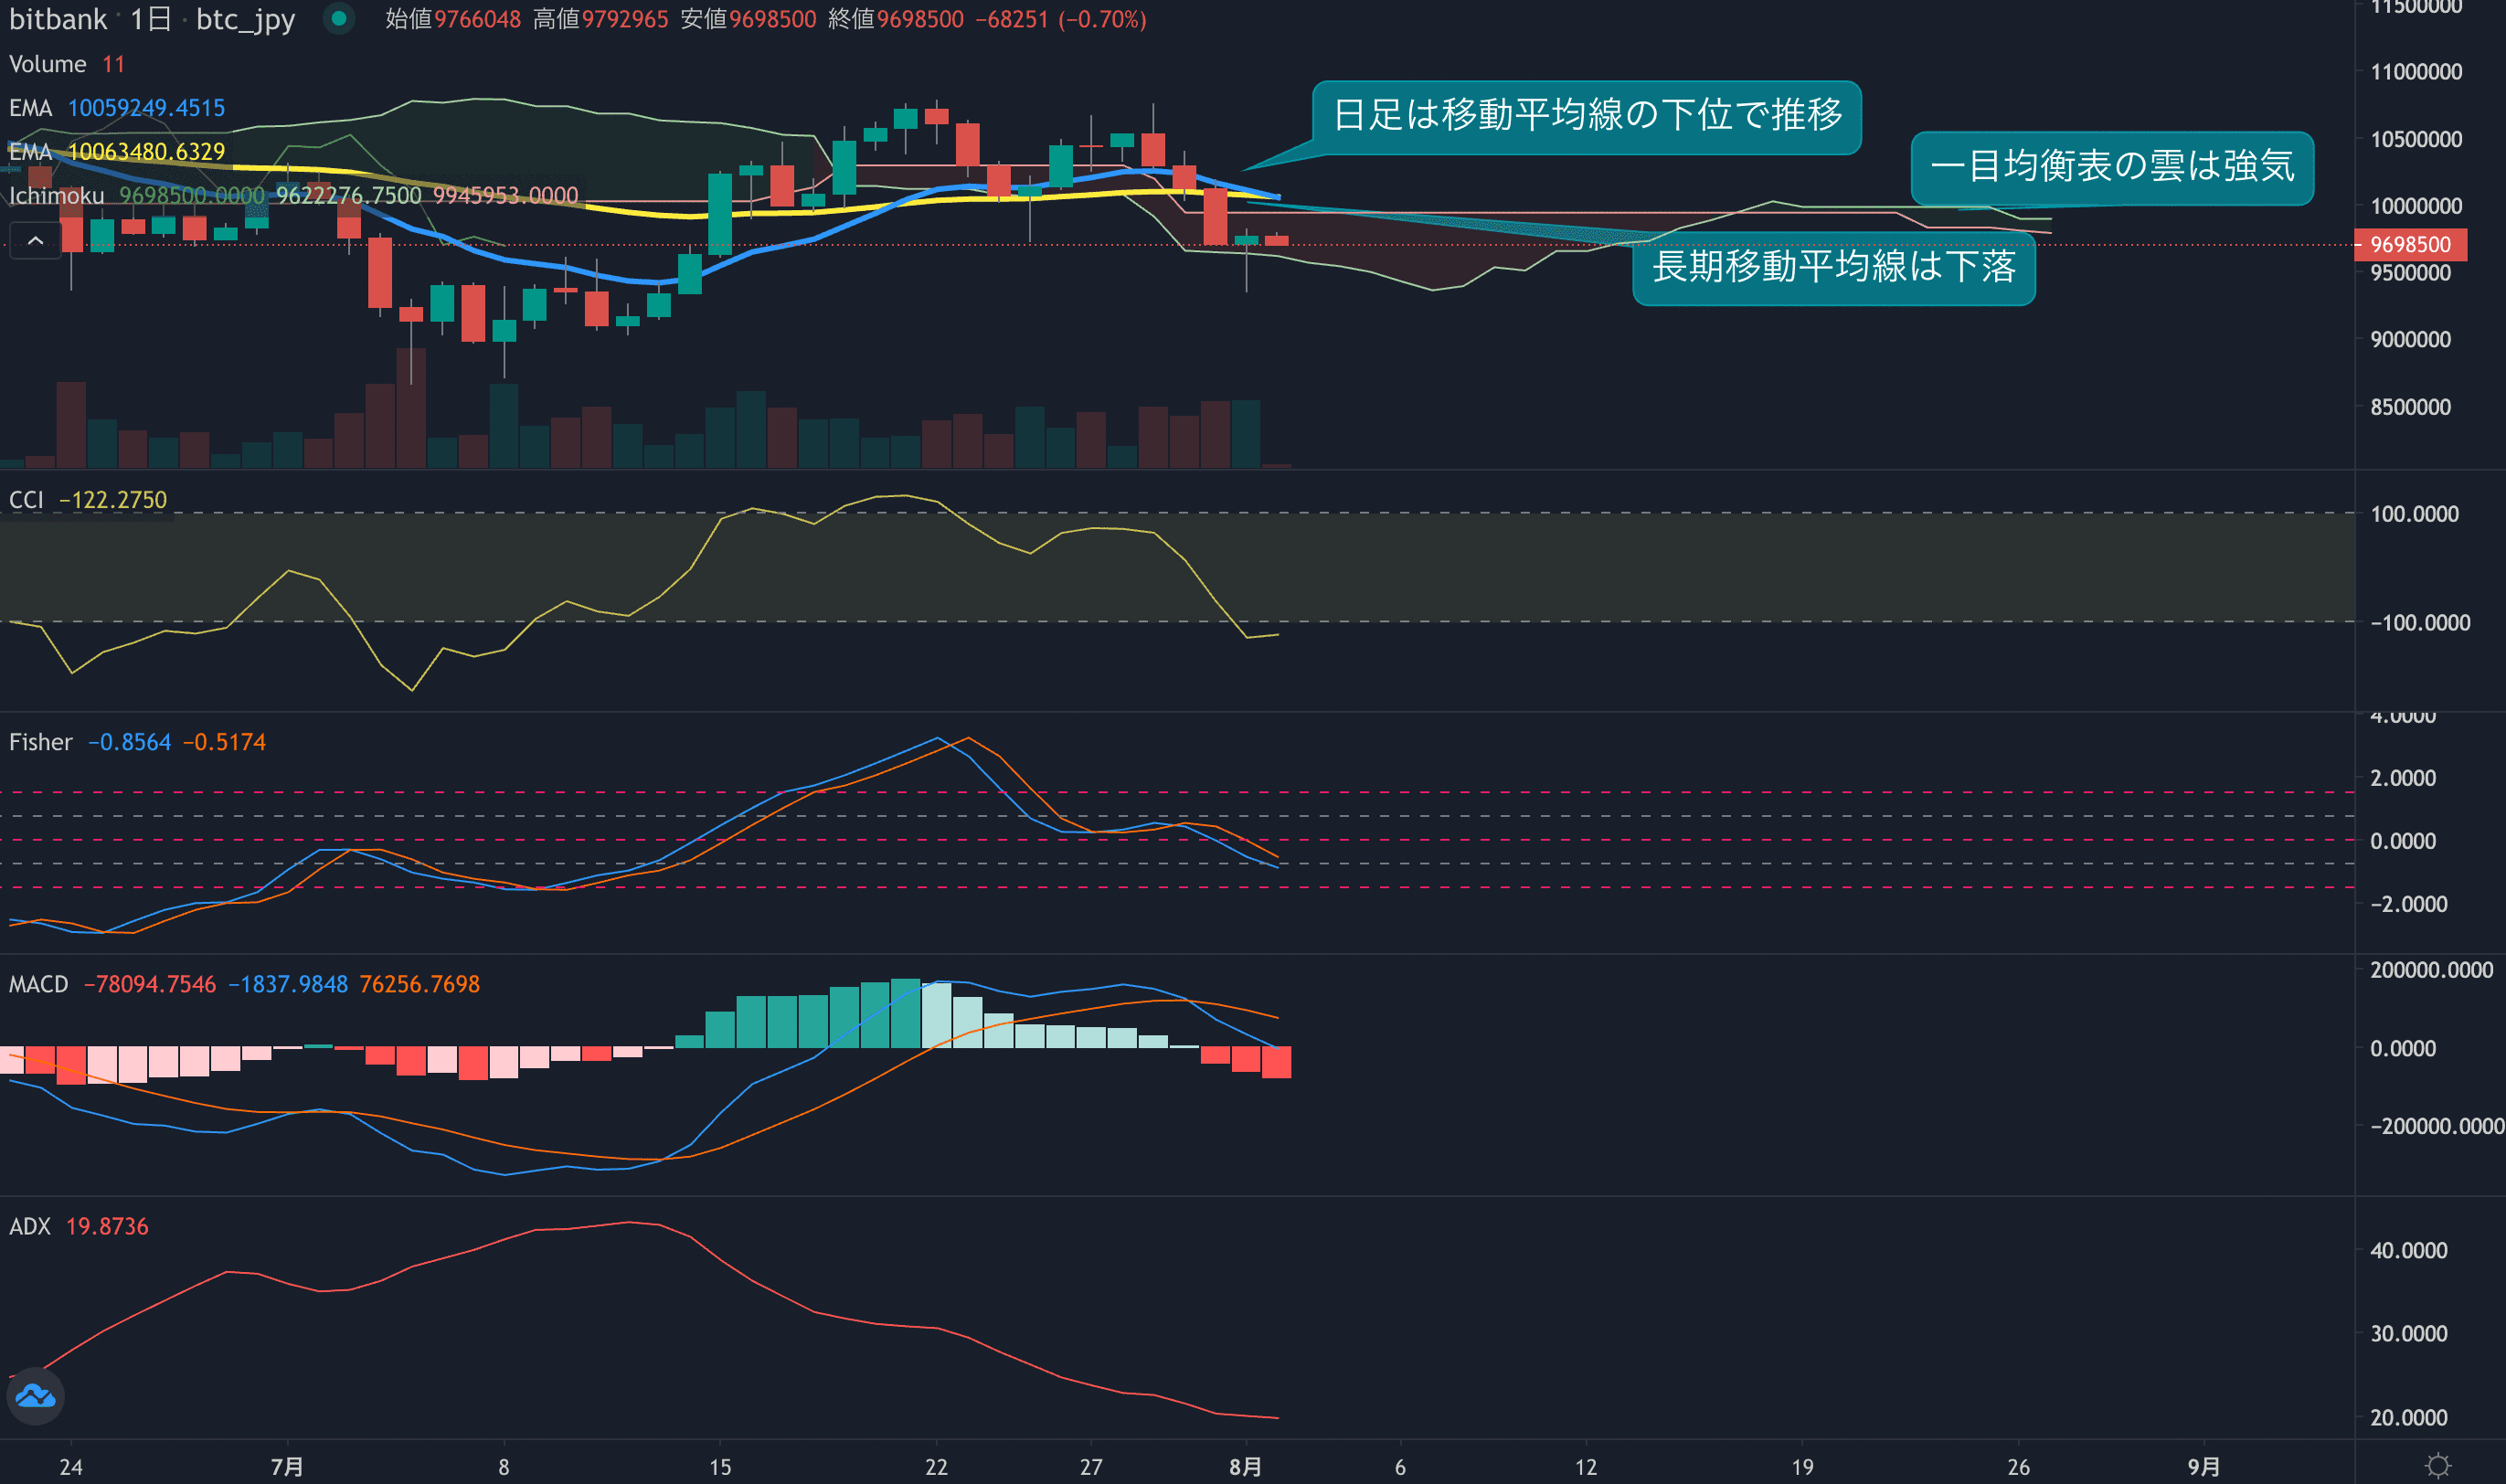Select the CCI indicator label
Viewport: 2506px width, 1484px height.
pos(26,500)
